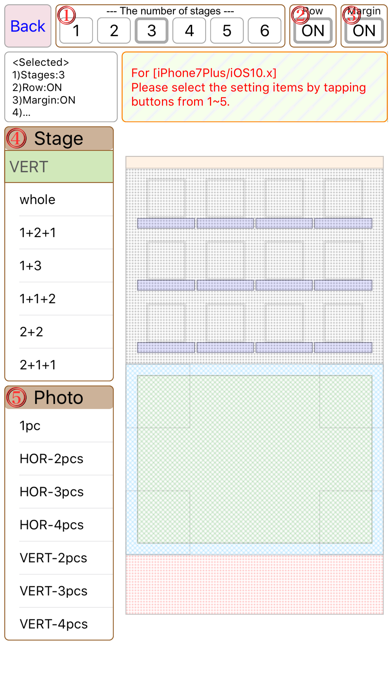Tap the Back button
Screen dimensions: 392x696
click(x=28, y=26)
